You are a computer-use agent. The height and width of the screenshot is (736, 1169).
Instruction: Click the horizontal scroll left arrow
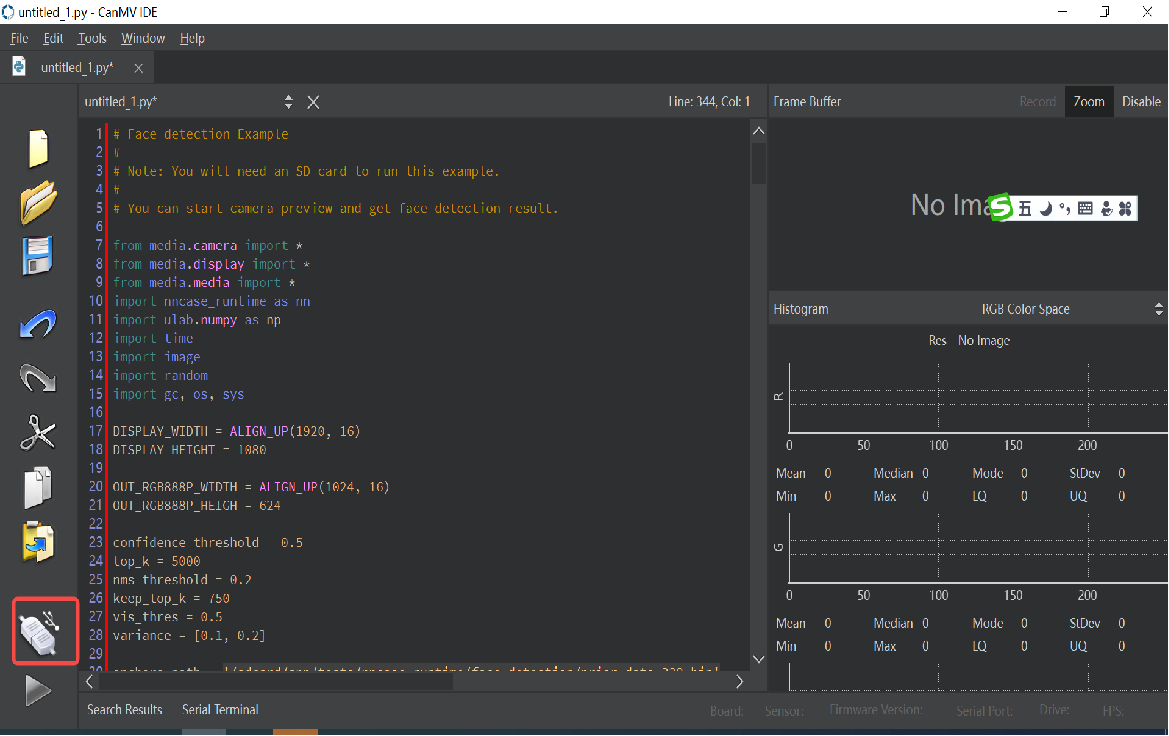(89, 681)
